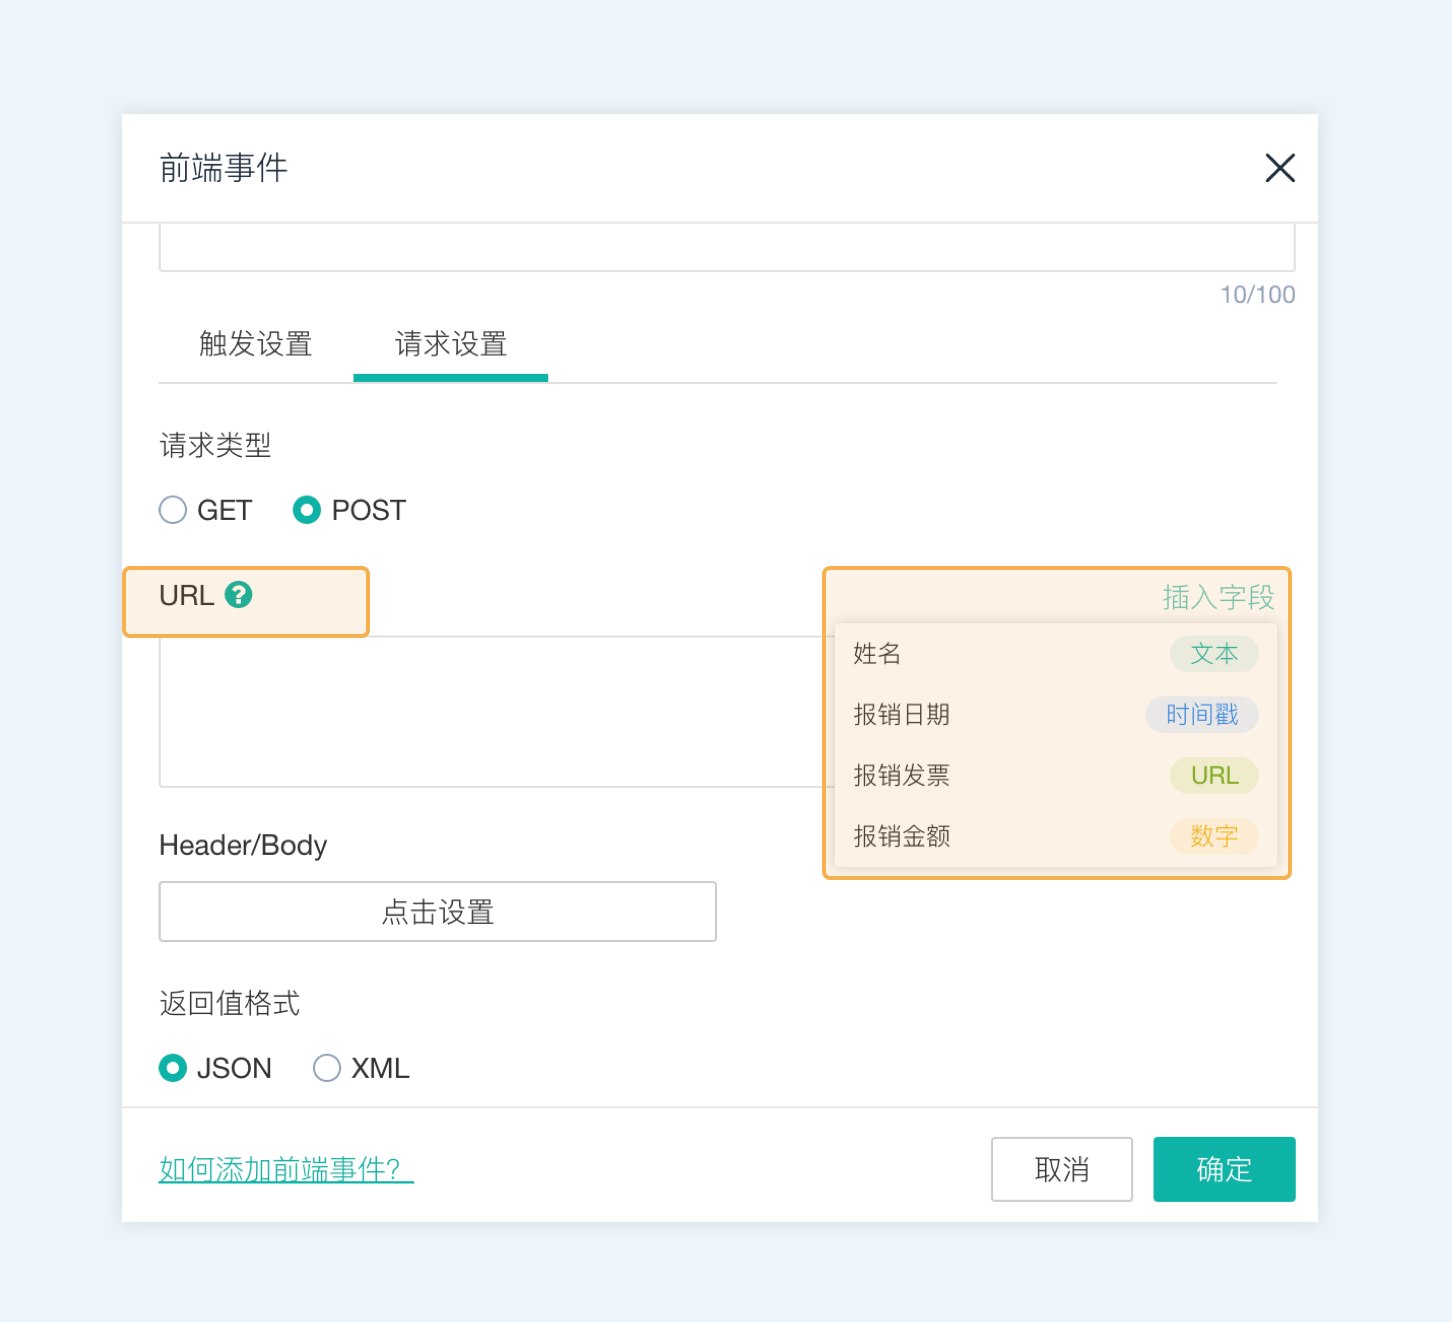Insert the 报销金额 field
1452x1322 pixels.
pos(901,836)
